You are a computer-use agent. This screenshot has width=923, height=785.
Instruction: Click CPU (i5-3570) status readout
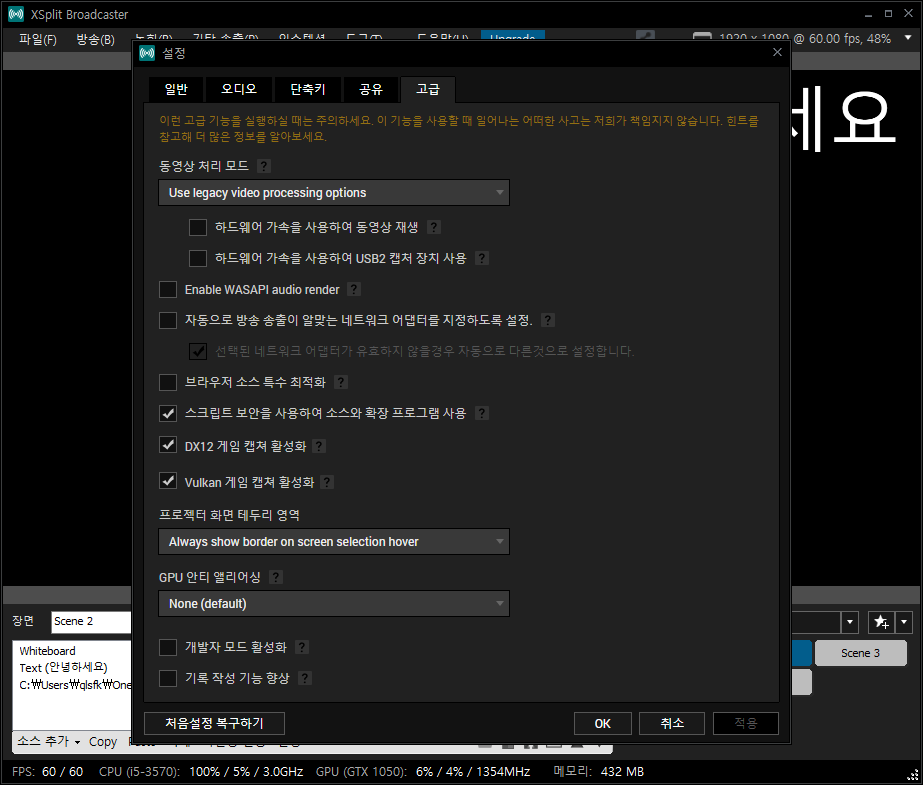201,771
